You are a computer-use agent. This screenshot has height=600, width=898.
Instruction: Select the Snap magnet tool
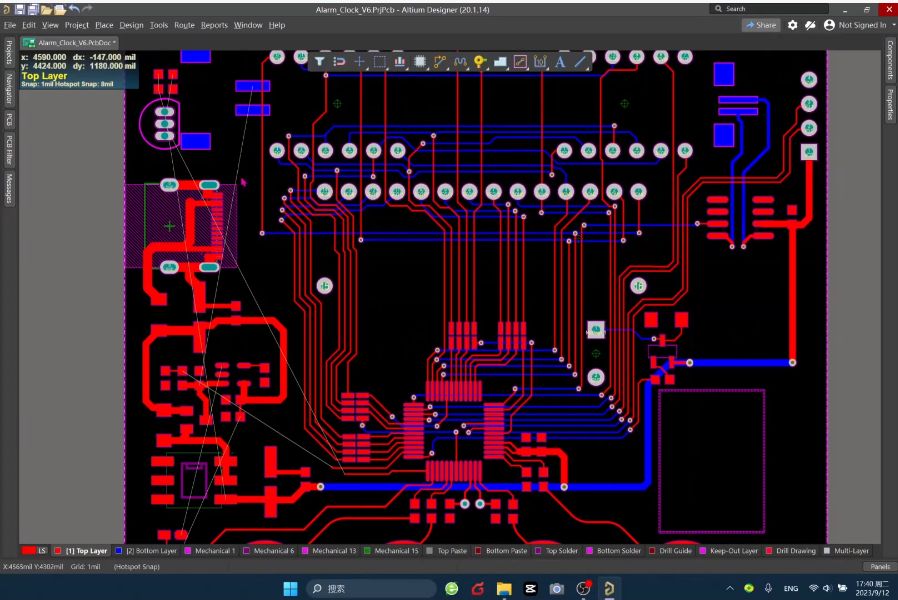339,61
